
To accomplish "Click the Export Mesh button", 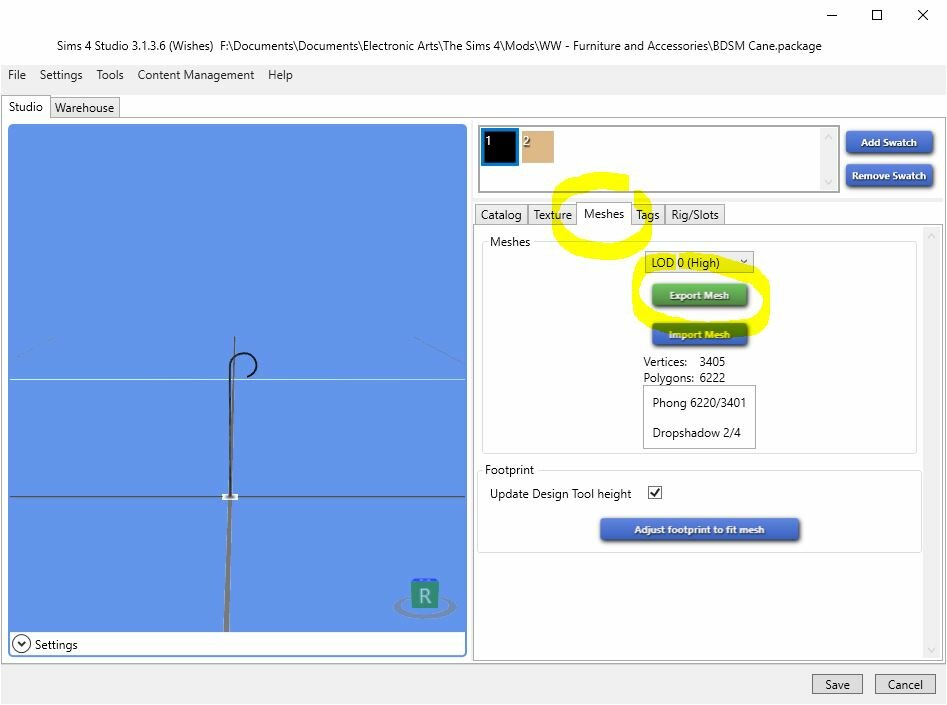I will [x=699, y=295].
